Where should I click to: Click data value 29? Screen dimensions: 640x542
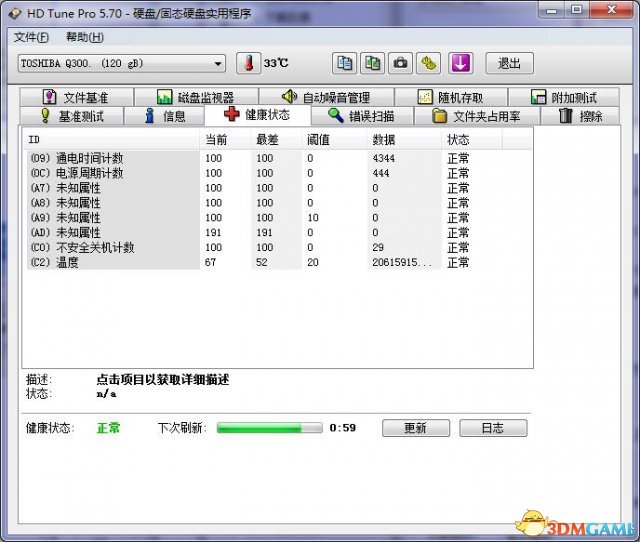click(x=378, y=247)
